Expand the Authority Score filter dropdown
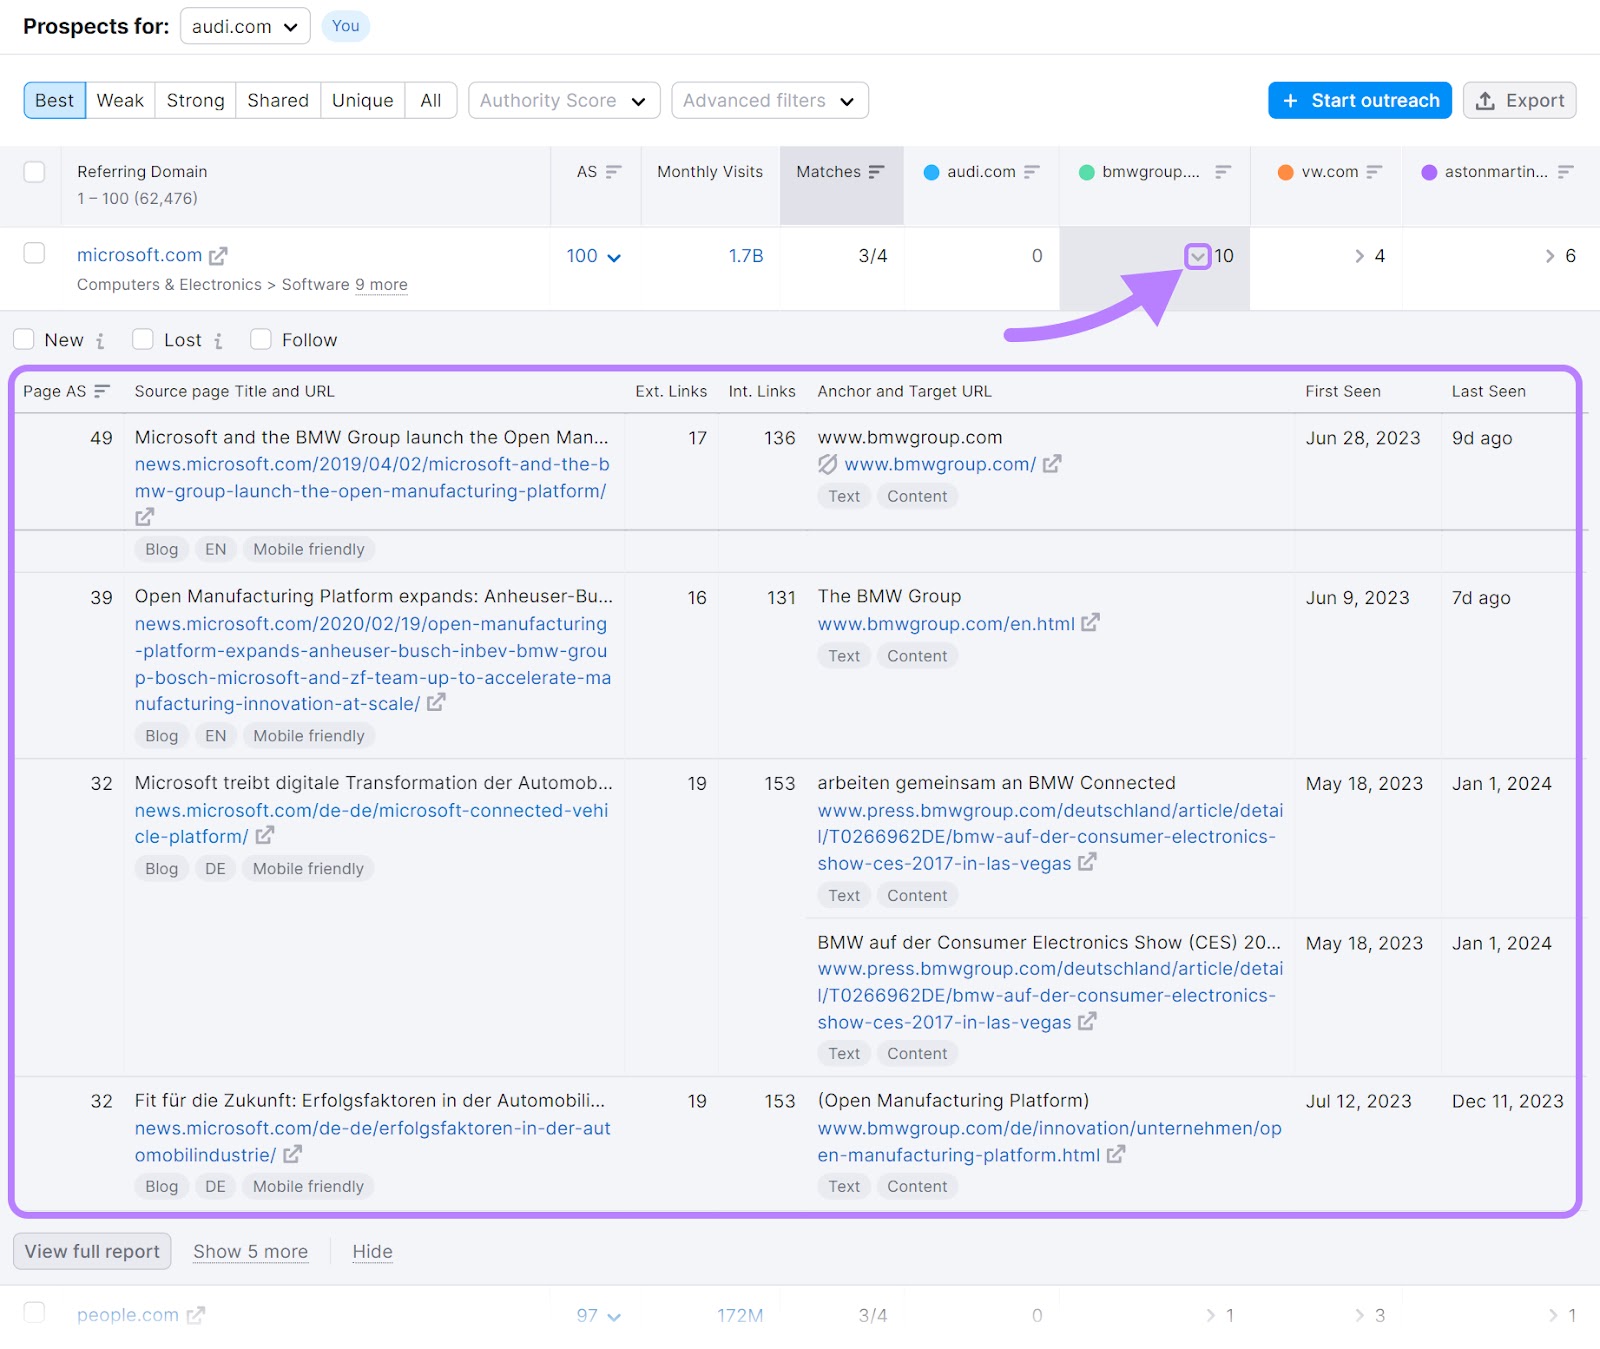Viewport: 1600px width, 1349px height. coord(564,100)
